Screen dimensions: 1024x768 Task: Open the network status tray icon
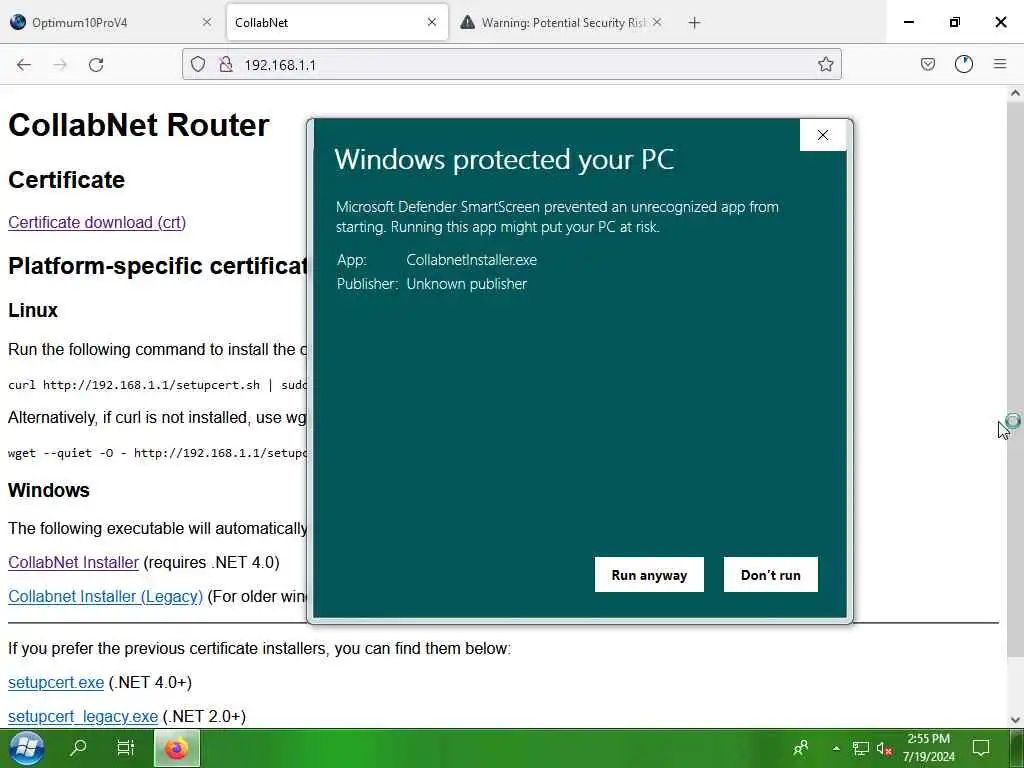point(861,748)
